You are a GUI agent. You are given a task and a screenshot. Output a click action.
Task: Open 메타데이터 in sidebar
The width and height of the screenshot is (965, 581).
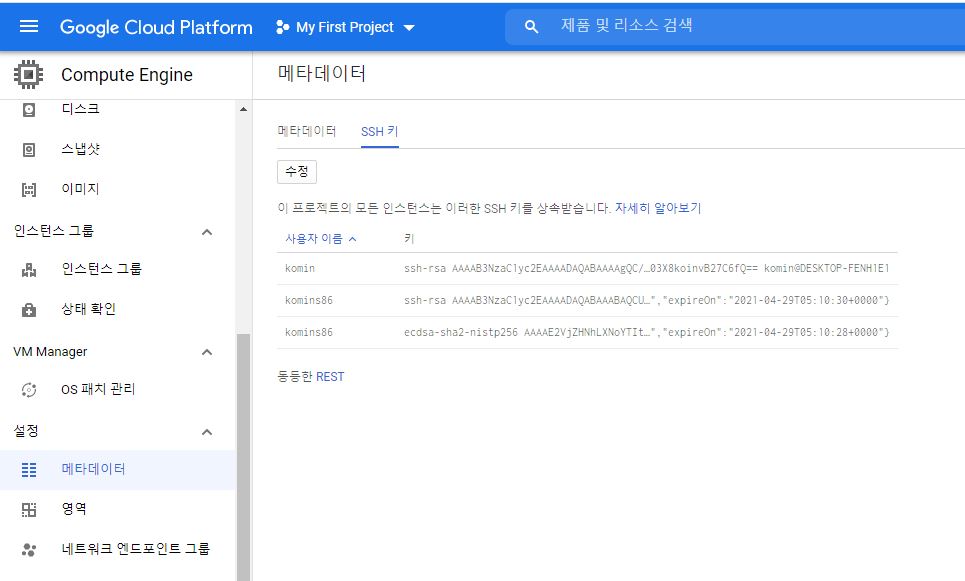click(93, 469)
